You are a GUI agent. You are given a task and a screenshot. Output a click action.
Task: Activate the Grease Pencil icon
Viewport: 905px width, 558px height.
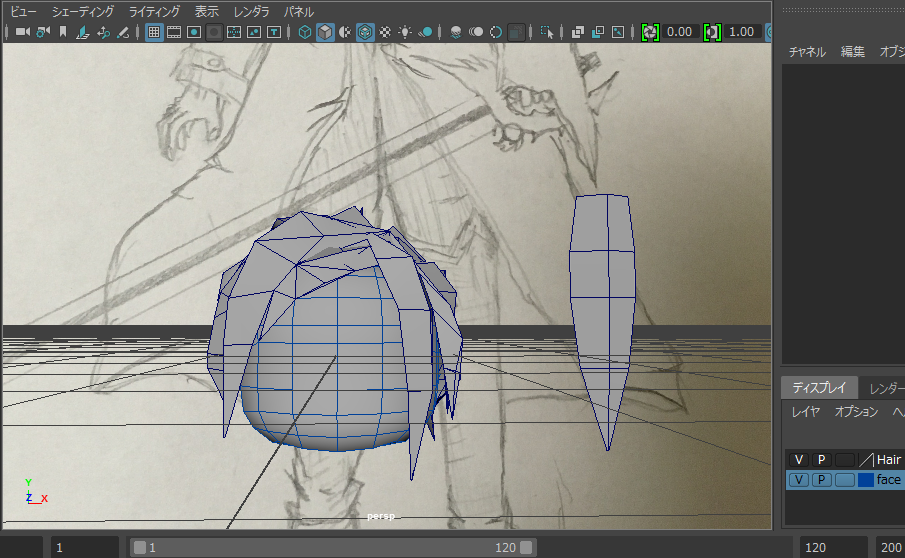click(x=123, y=32)
